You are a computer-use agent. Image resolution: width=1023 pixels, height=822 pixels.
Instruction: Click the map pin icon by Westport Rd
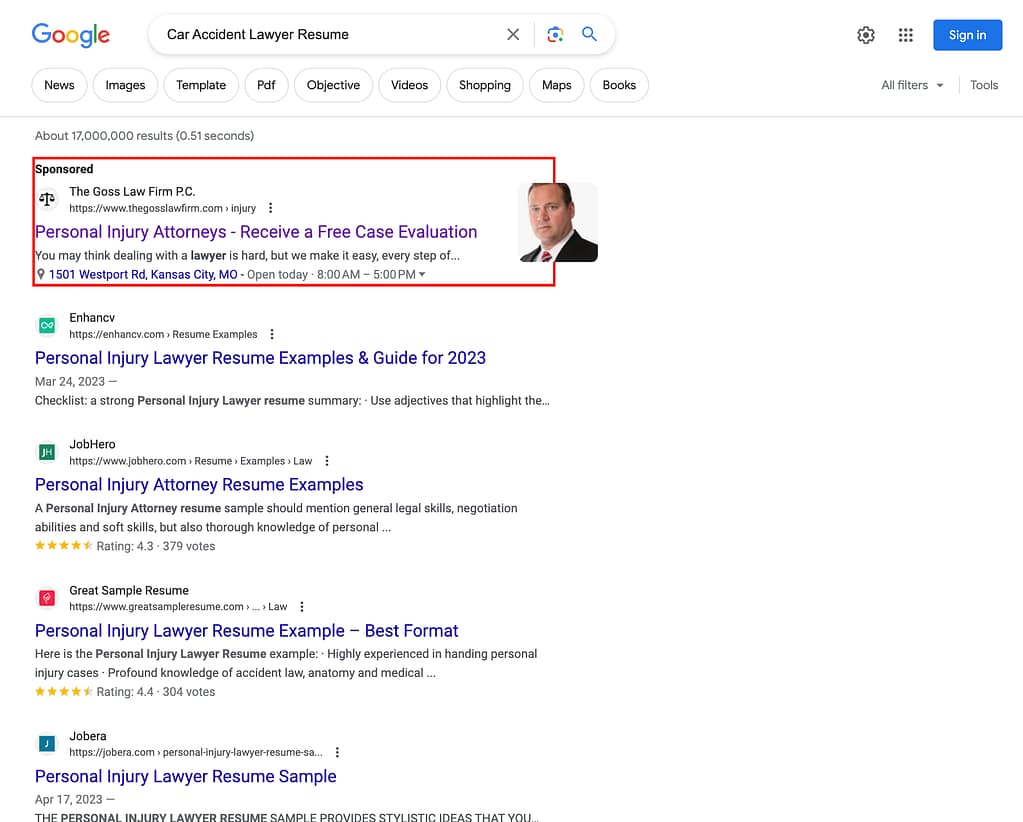[40, 275]
